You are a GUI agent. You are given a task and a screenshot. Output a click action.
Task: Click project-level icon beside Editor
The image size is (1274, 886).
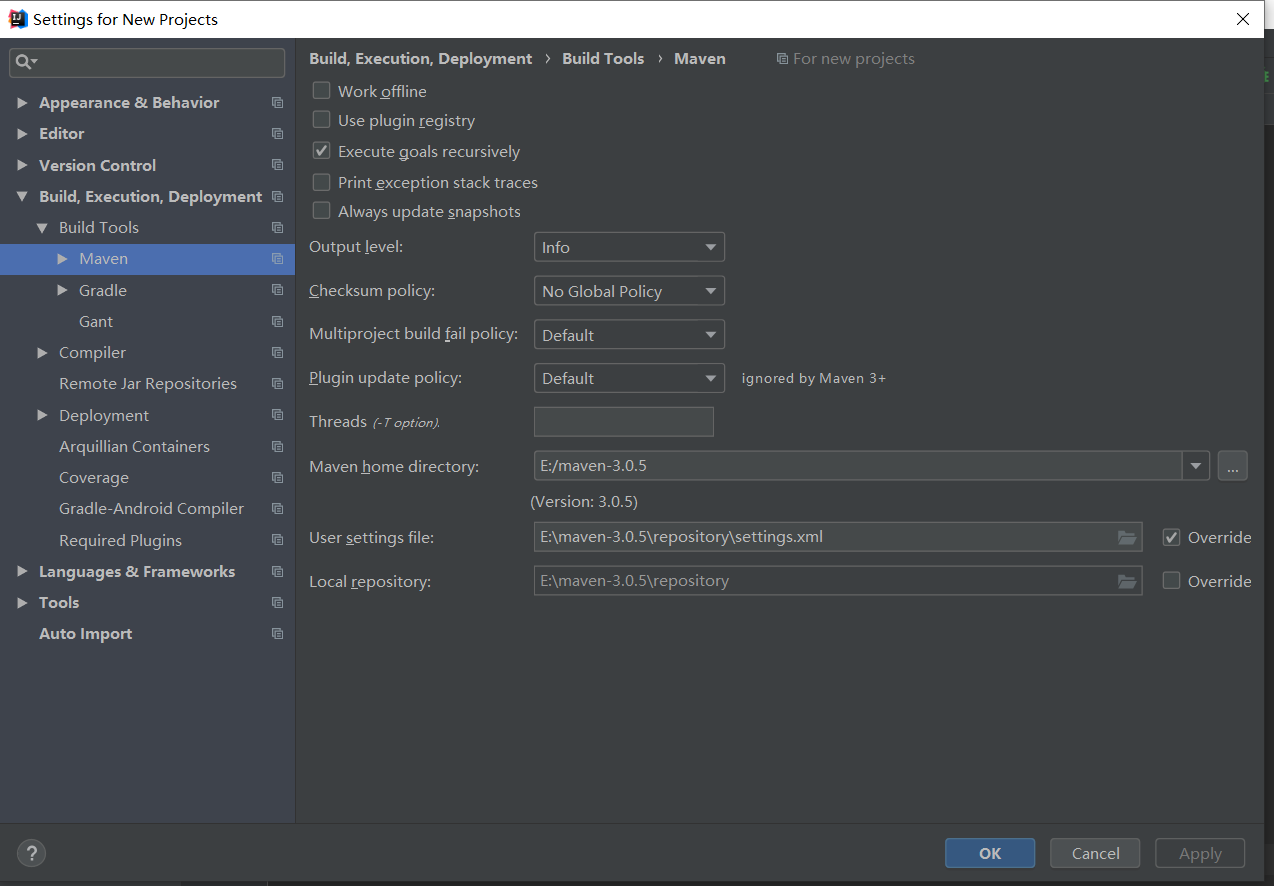(278, 134)
